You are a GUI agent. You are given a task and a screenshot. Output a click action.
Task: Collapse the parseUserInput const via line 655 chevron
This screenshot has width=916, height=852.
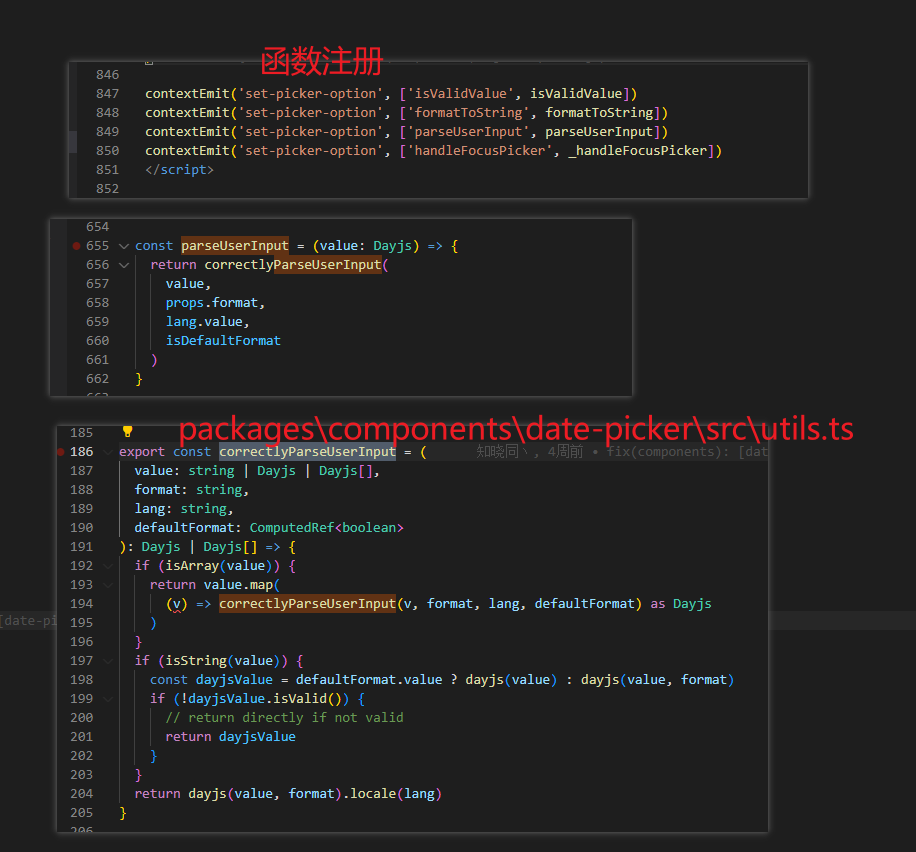pos(122,245)
